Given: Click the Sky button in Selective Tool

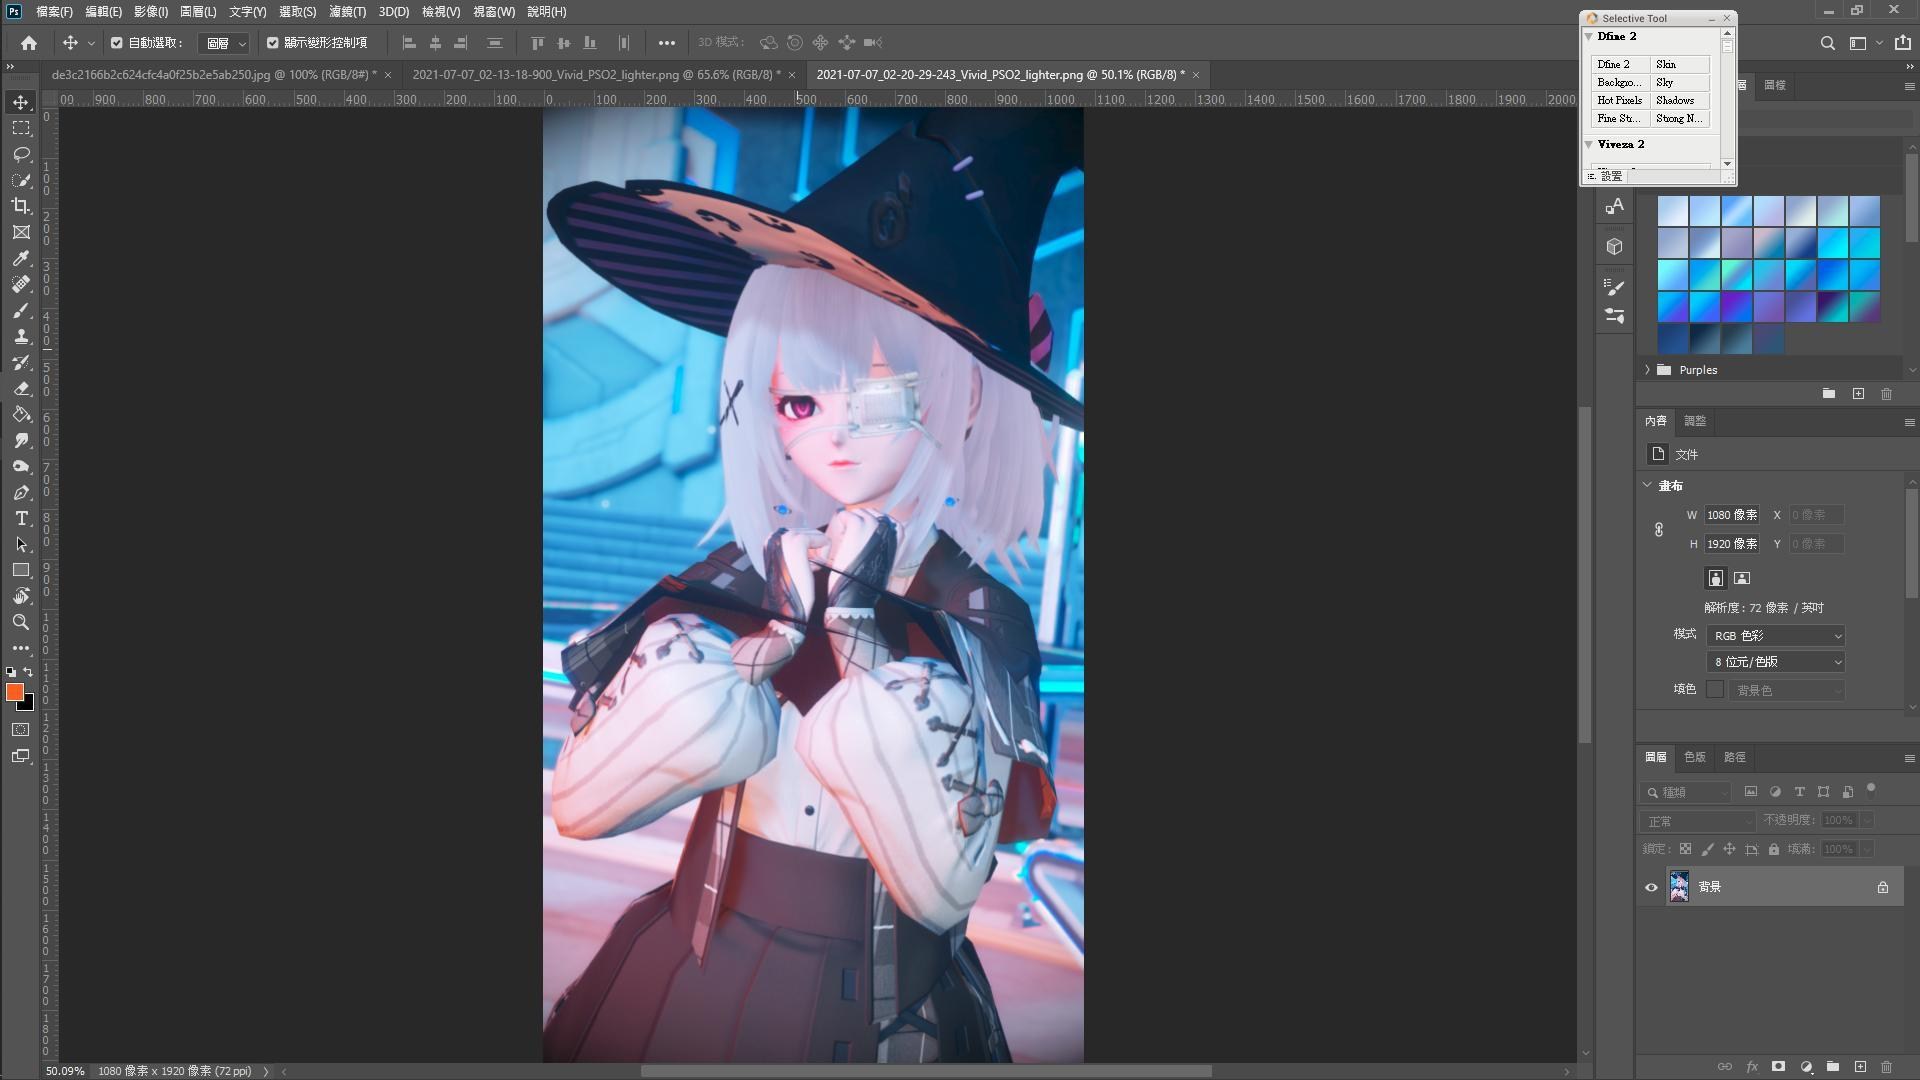Looking at the screenshot, I should click(x=1680, y=83).
